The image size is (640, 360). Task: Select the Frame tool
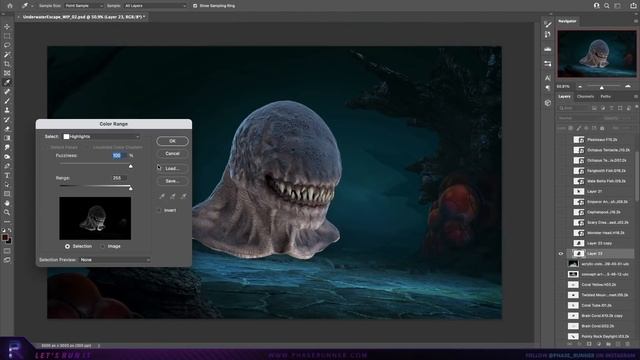point(7,73)
